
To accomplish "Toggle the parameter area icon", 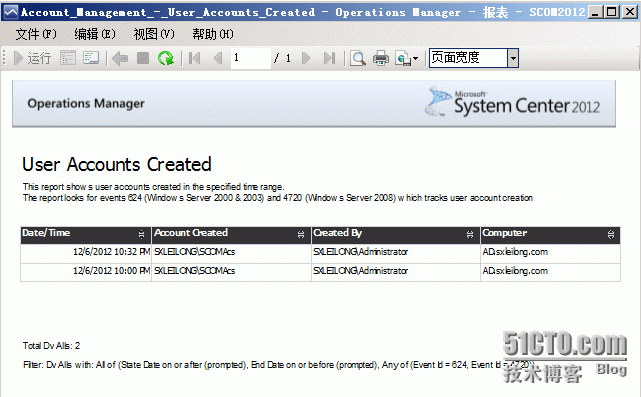I will tap(68, 58).
